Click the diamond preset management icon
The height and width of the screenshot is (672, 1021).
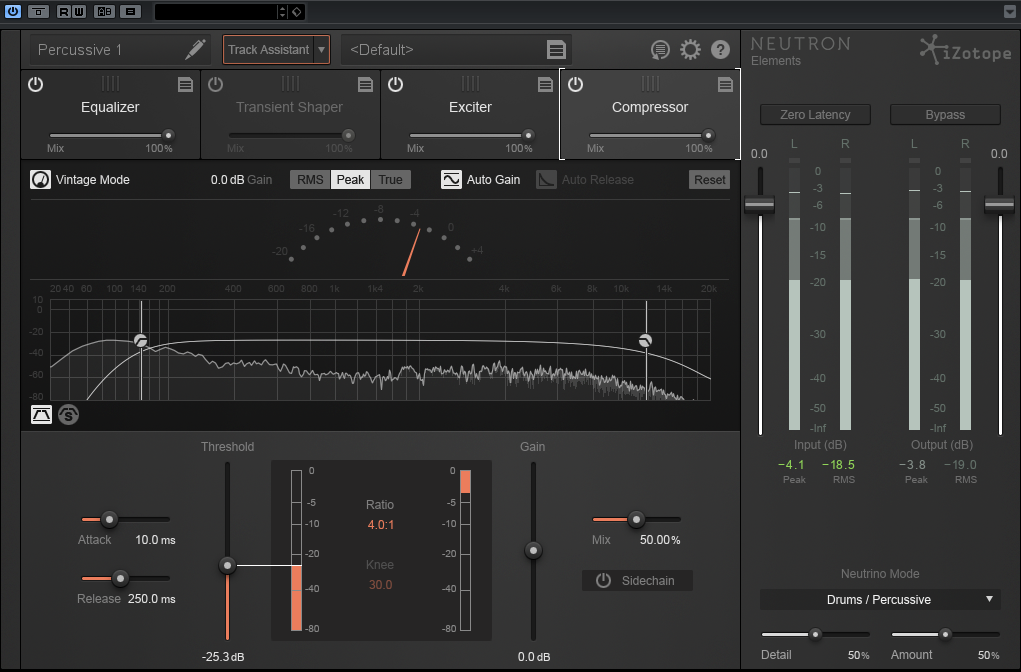tap(296, 12)
